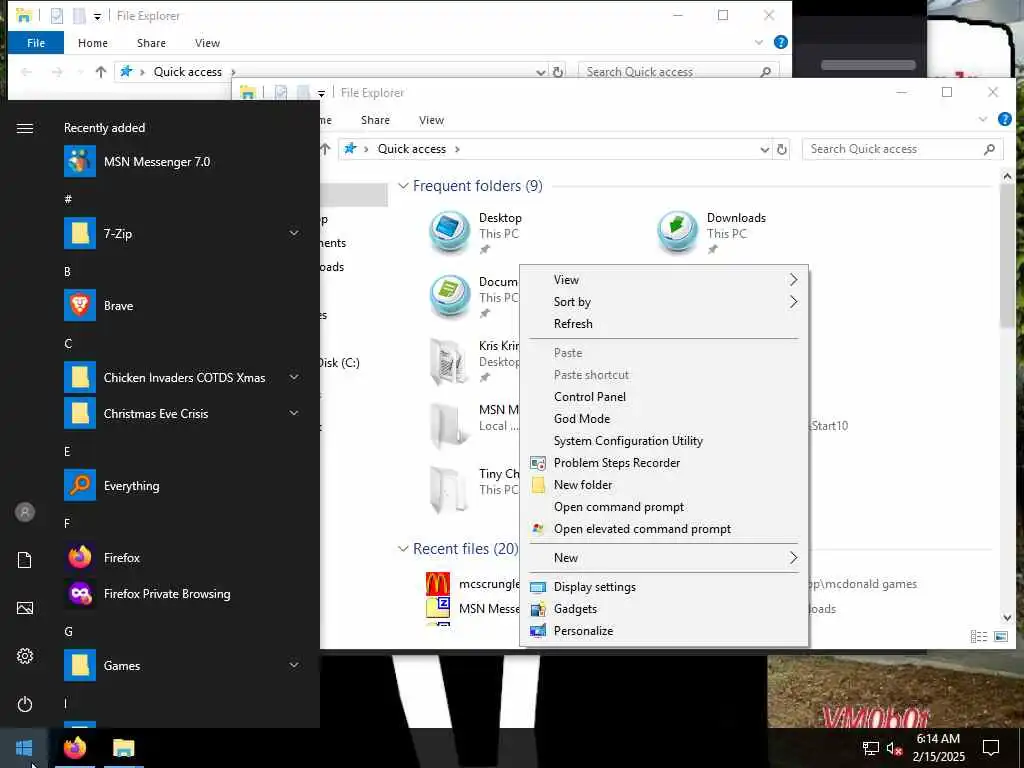Launch Firefox from Start menu list
The width and height of the screenshot is (1024, 768).
pos(183,557)
